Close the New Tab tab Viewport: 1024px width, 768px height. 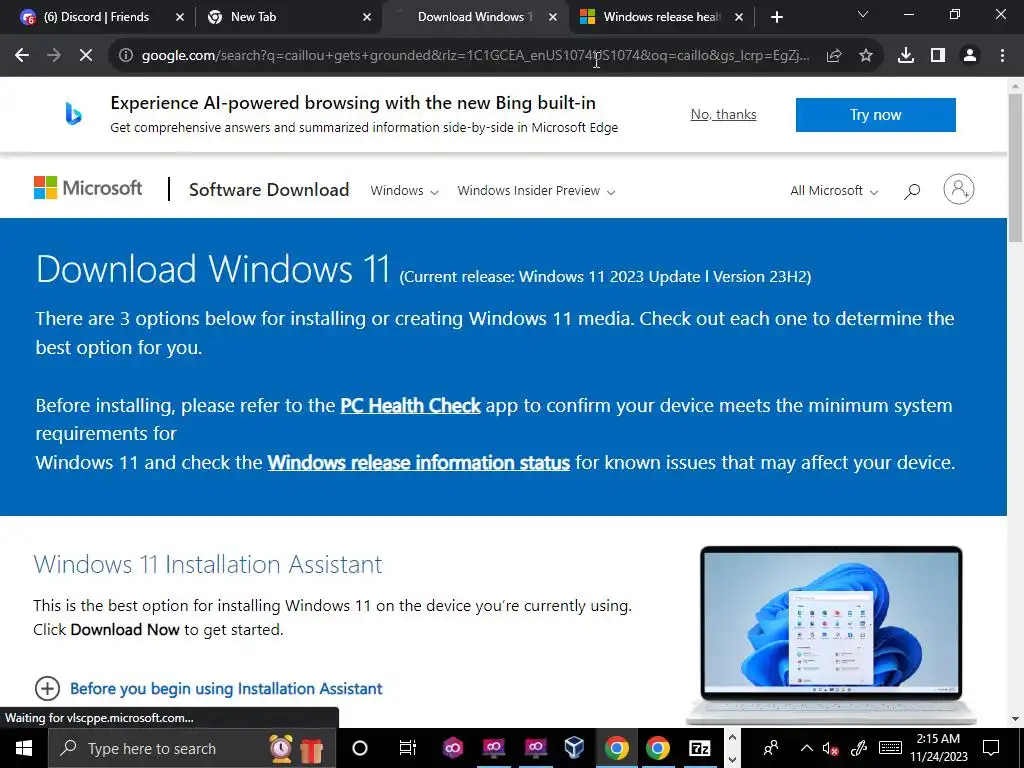point(366,17)
